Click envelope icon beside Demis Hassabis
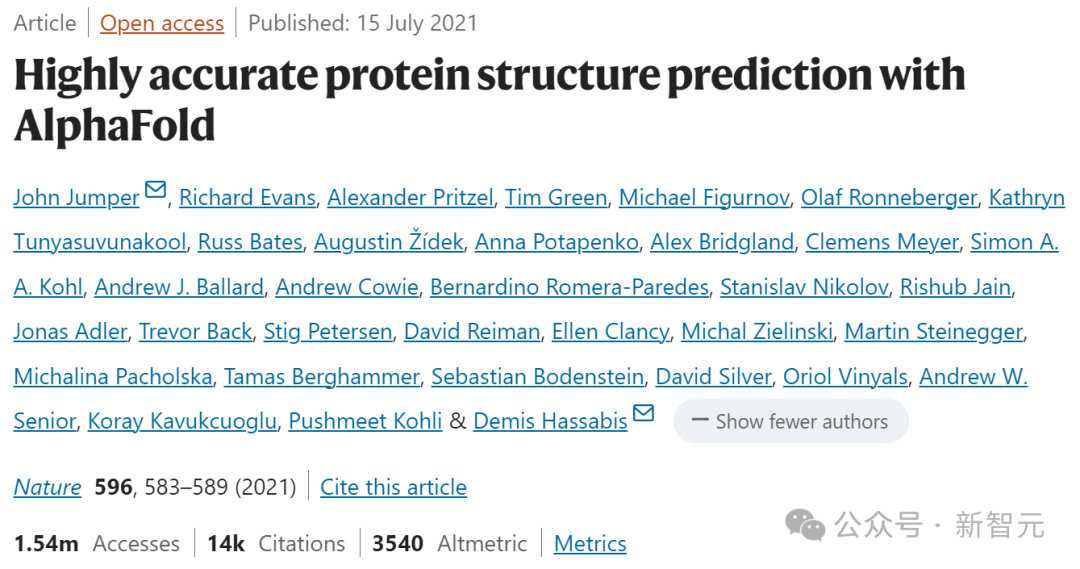1080x569 pixels. (643, 413)
